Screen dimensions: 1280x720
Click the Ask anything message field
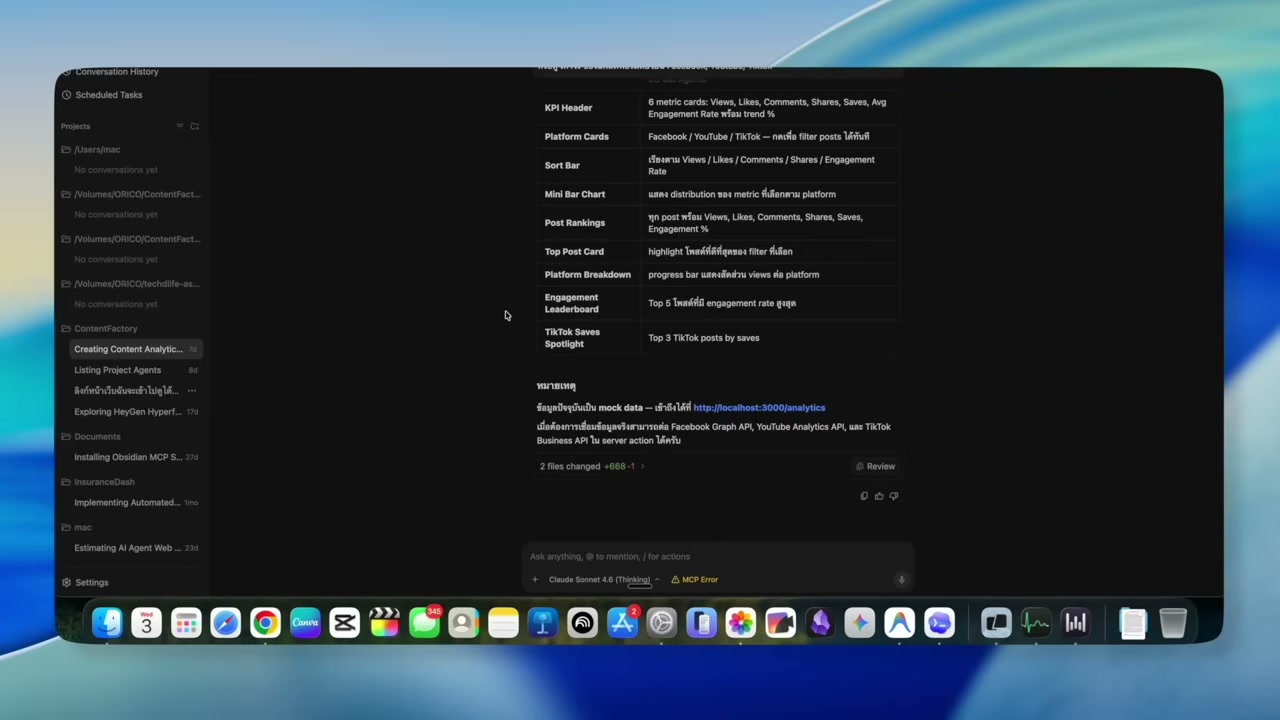pos(718,557)
